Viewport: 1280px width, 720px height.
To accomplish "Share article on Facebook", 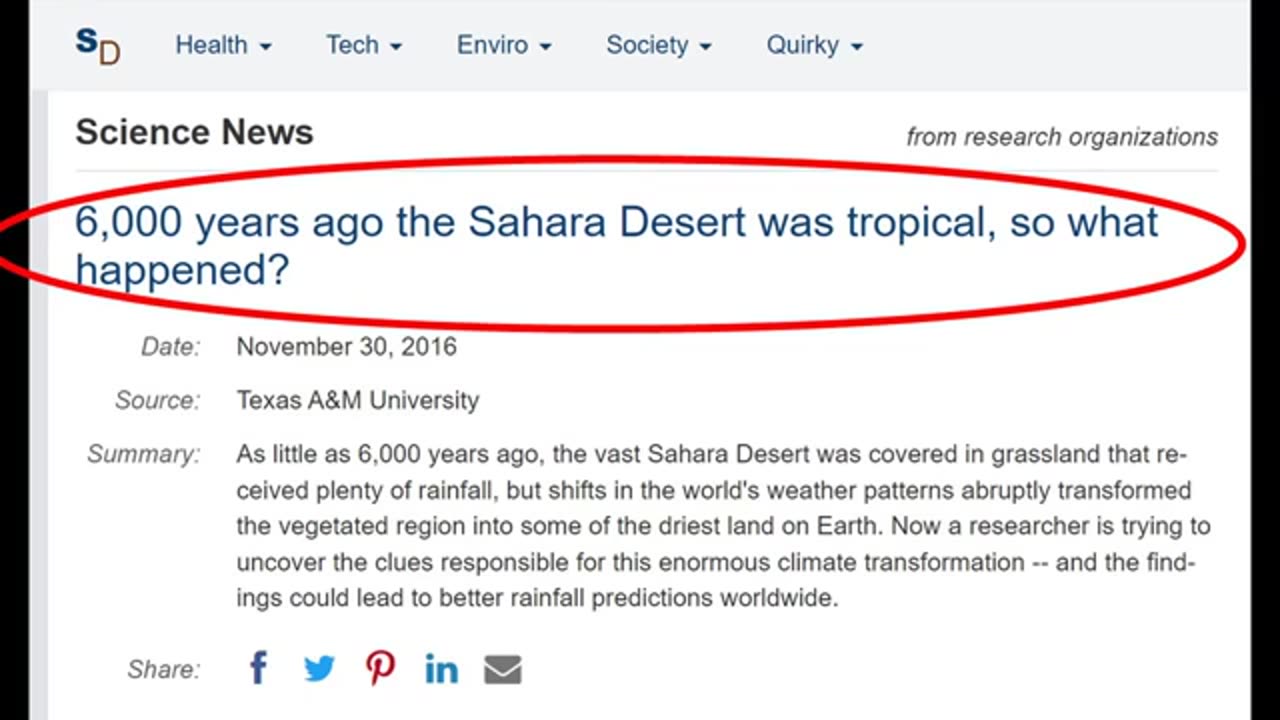I will click(x=258, y=668).
